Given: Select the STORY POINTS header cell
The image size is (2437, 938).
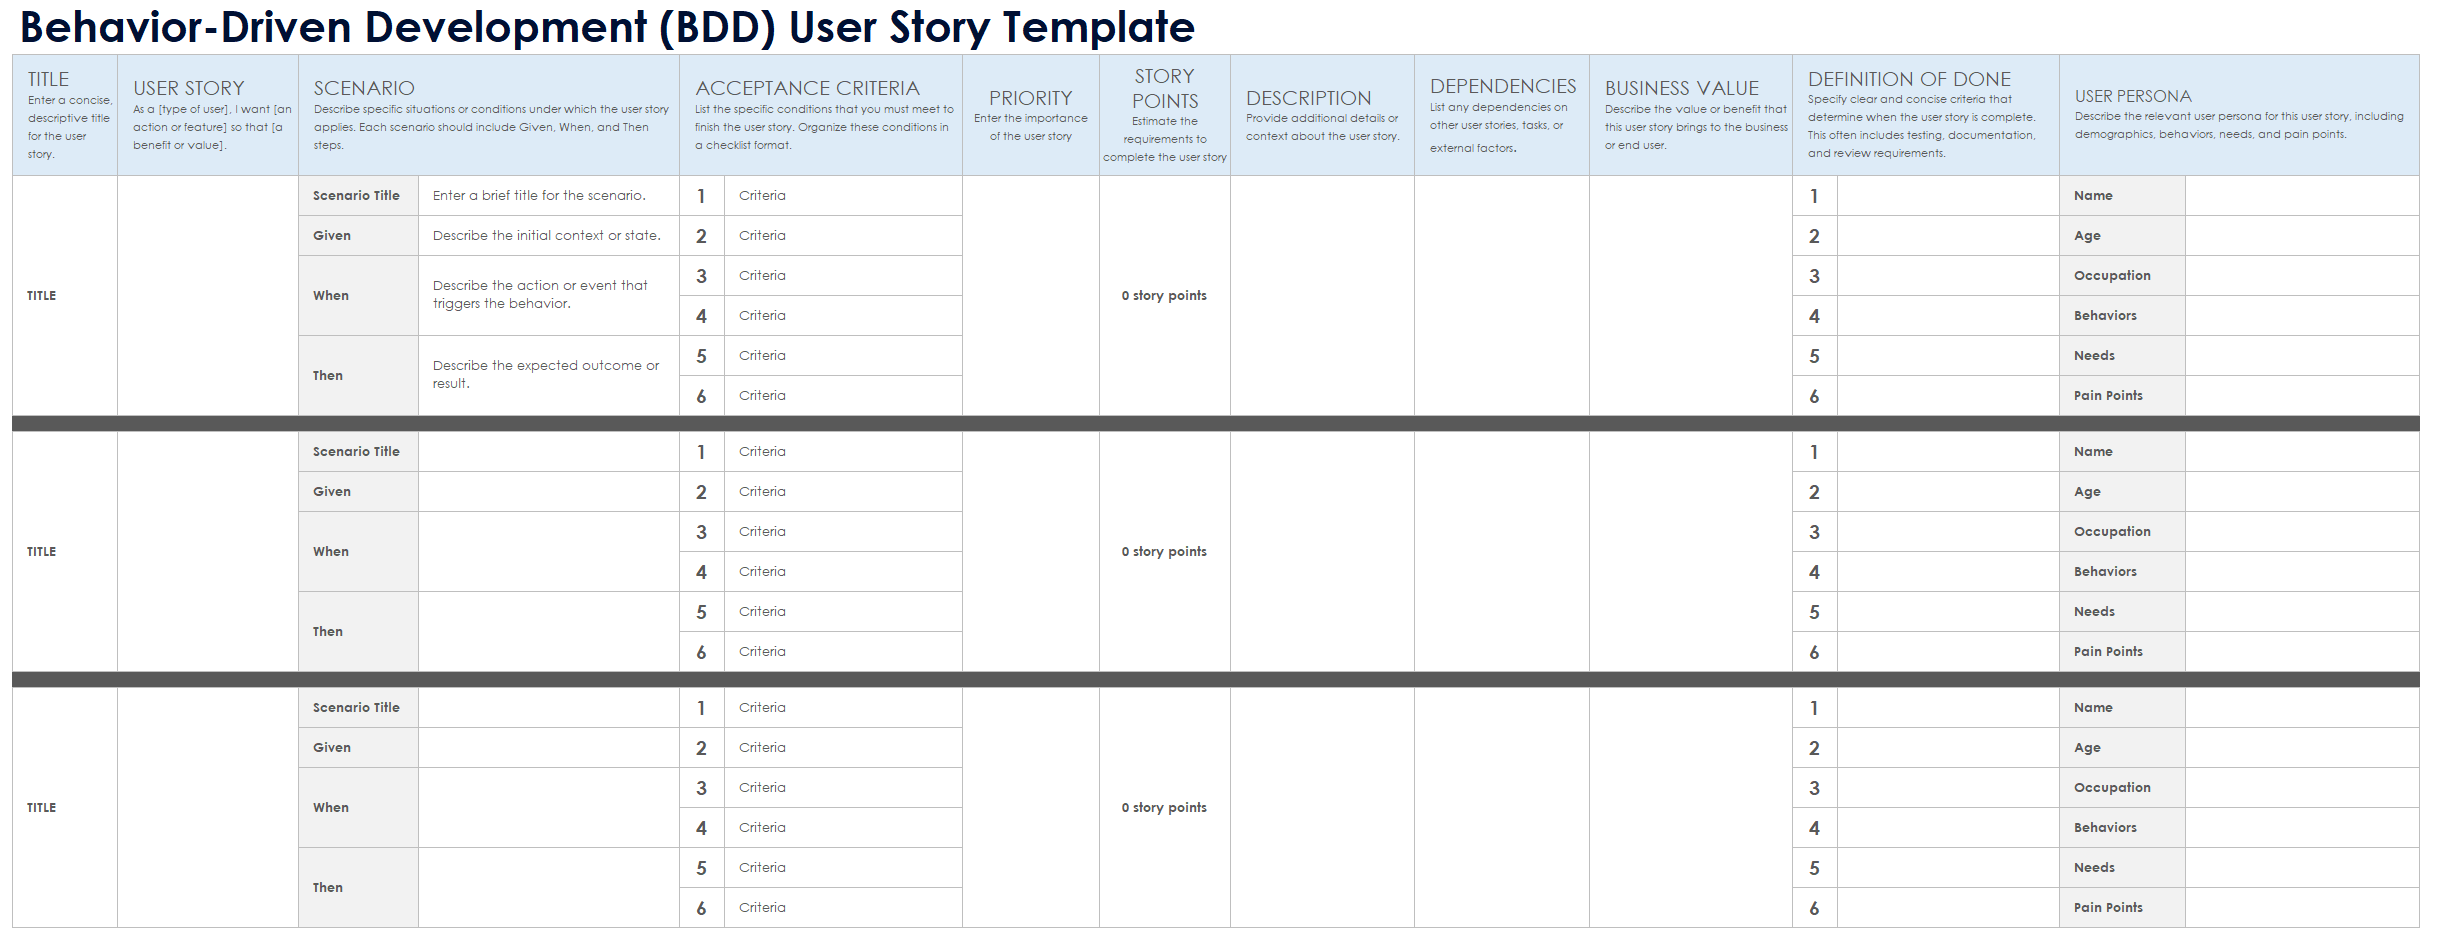Looking at the screenshot, I should click(1164, 115).
